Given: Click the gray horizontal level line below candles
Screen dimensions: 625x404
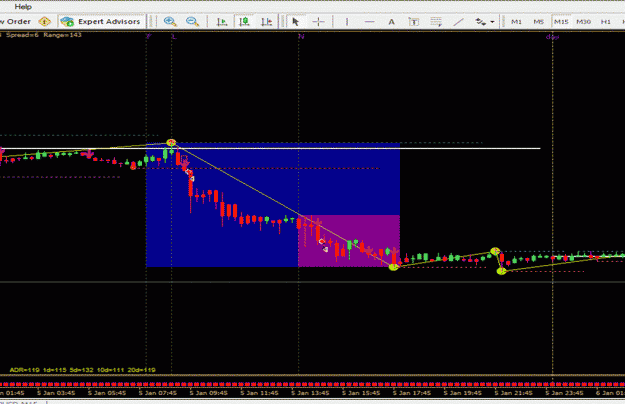Looking at the screenshot, I should (312, 282).
